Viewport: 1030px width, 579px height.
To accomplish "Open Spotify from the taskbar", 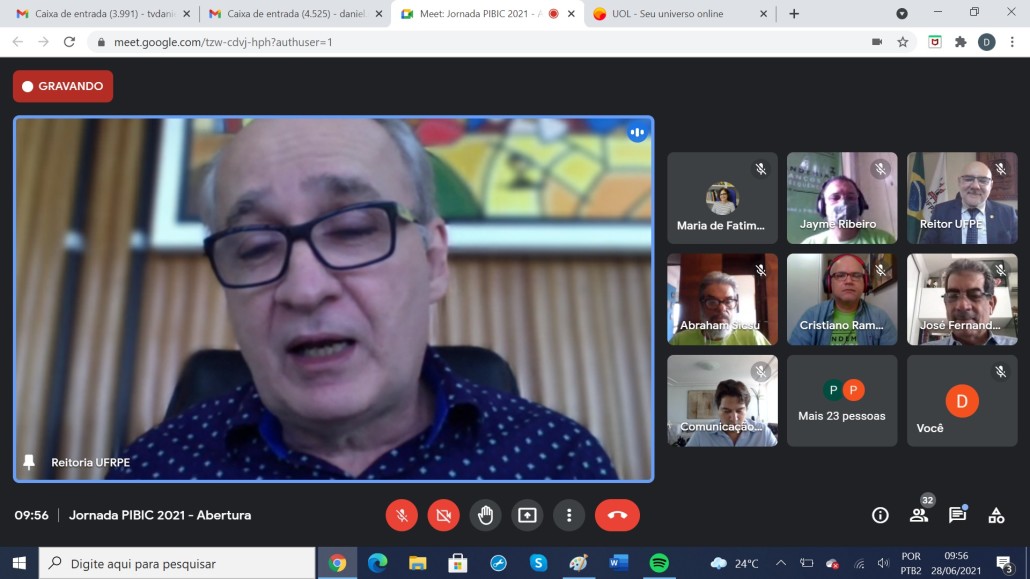I will [659, 563].
